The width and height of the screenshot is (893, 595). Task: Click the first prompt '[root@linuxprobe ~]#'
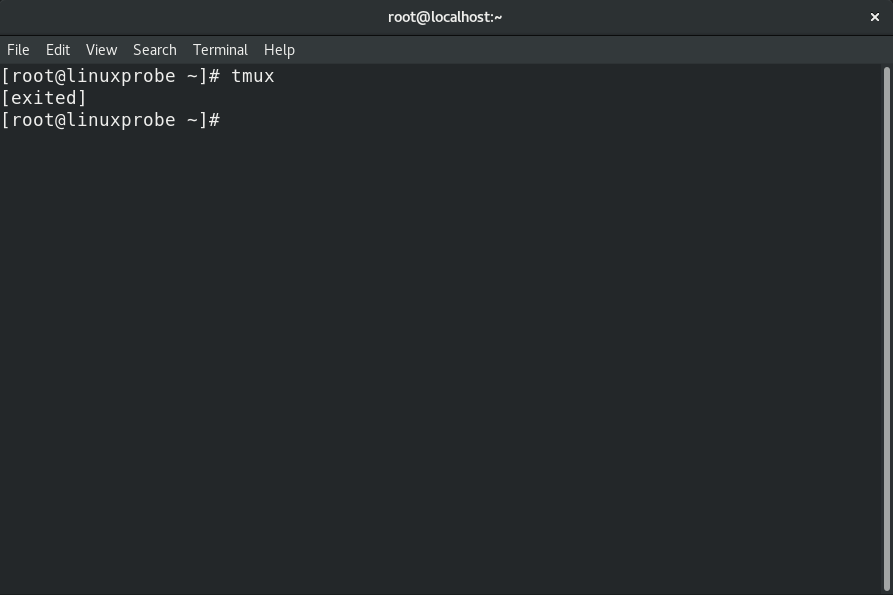[x=110, y=75]
